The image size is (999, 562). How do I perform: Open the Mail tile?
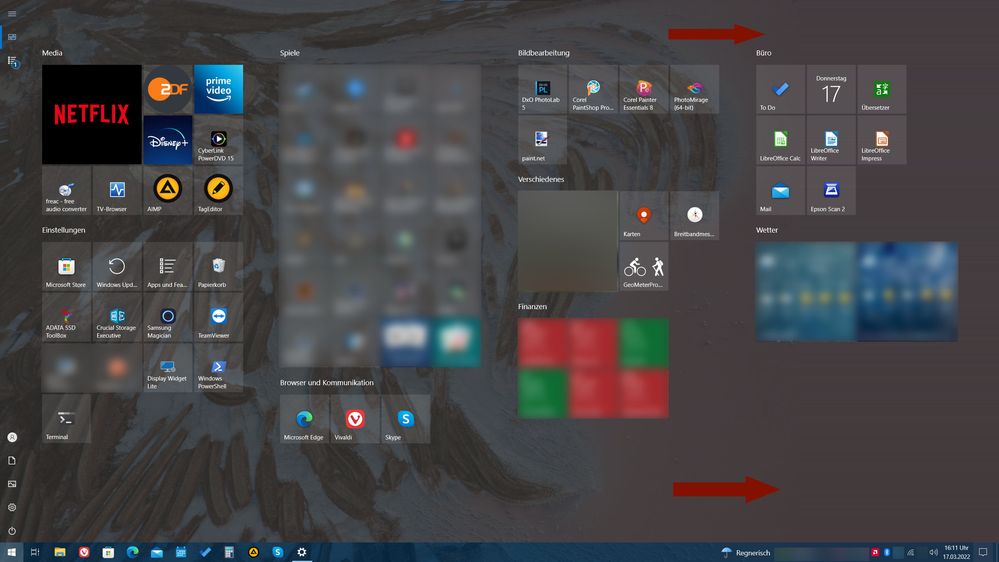tap(780, 191)
